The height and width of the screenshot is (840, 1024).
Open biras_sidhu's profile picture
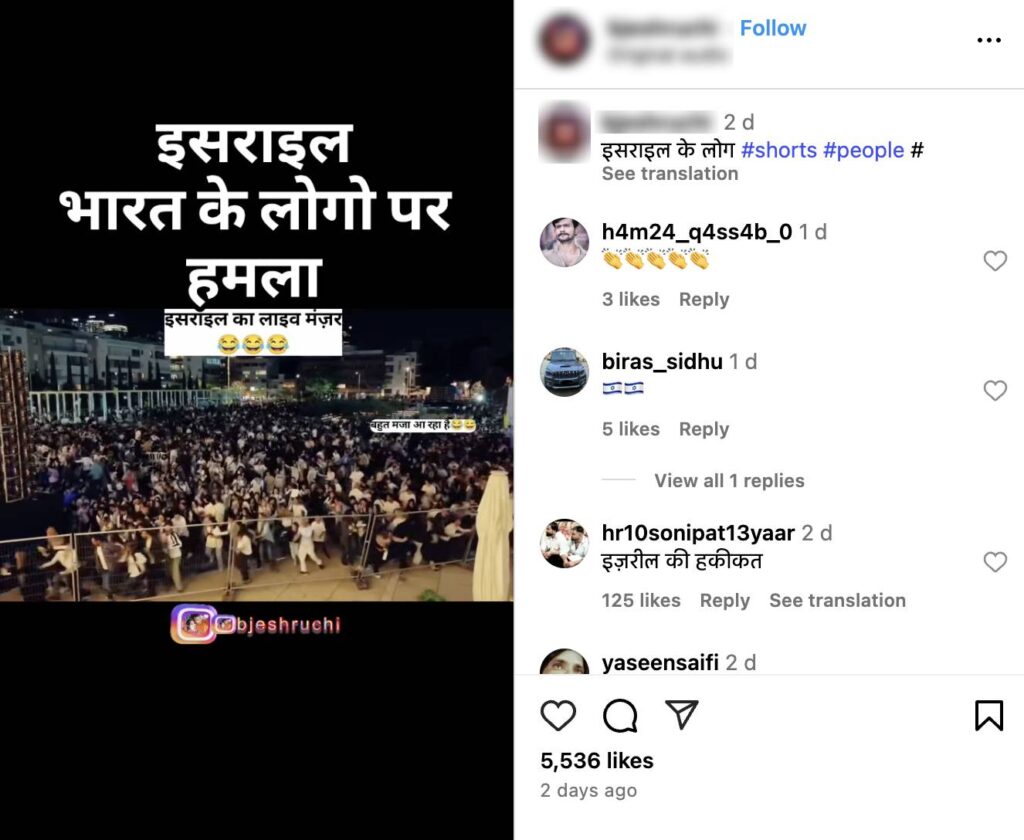point(565,372)
